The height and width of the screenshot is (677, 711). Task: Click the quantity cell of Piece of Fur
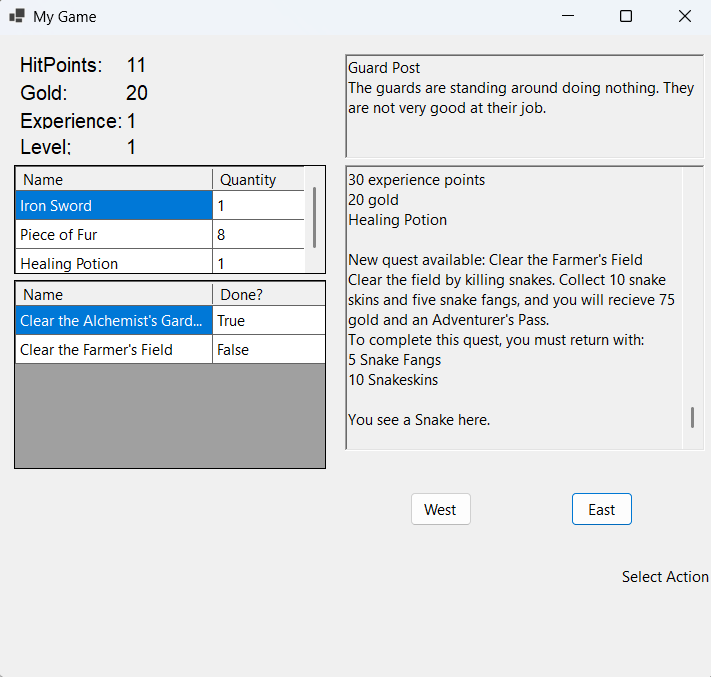tap(257, 235)
